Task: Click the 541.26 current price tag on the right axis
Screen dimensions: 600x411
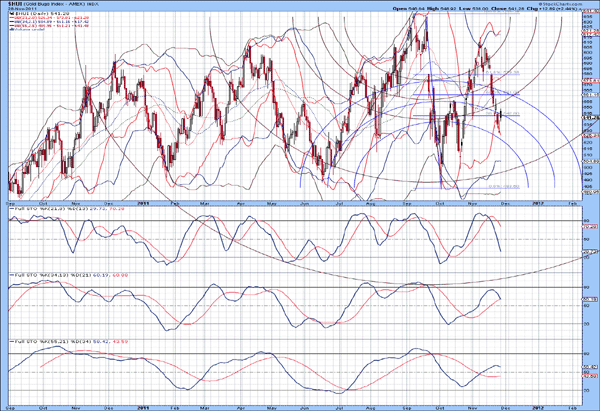Action: (591, 118)
